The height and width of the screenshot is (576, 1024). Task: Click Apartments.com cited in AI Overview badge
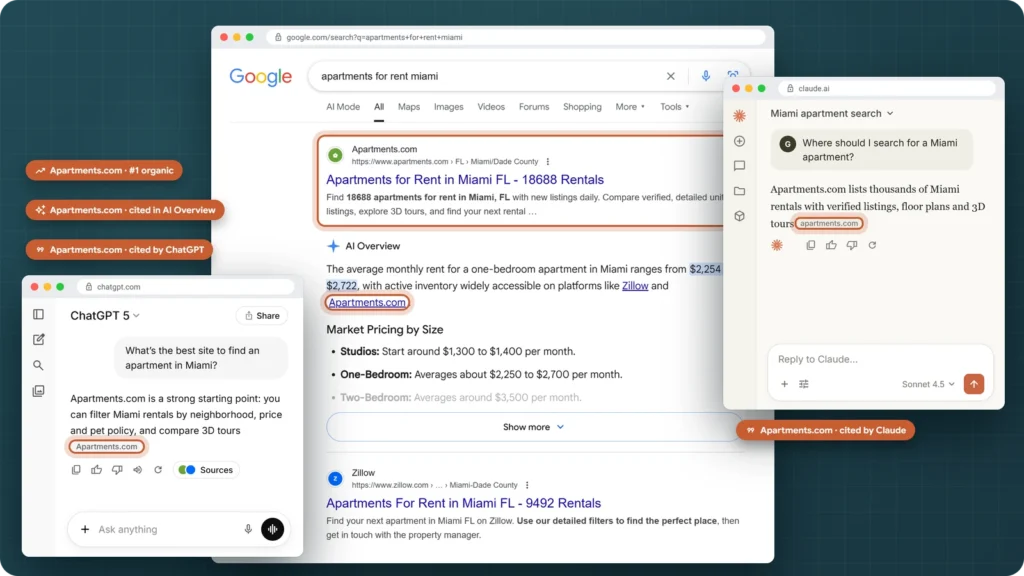pyautogui.click(x=125, y=210)
